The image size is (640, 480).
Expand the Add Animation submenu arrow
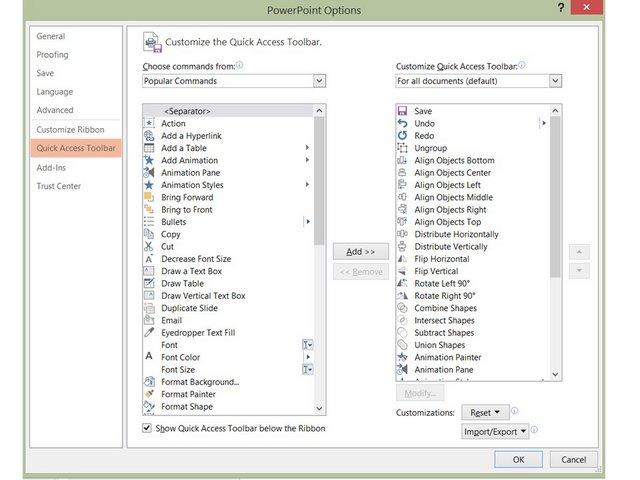click(307, 160)
